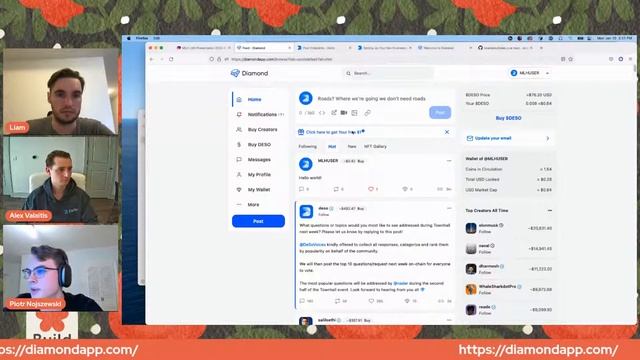Click Follow under deso username

323,215
